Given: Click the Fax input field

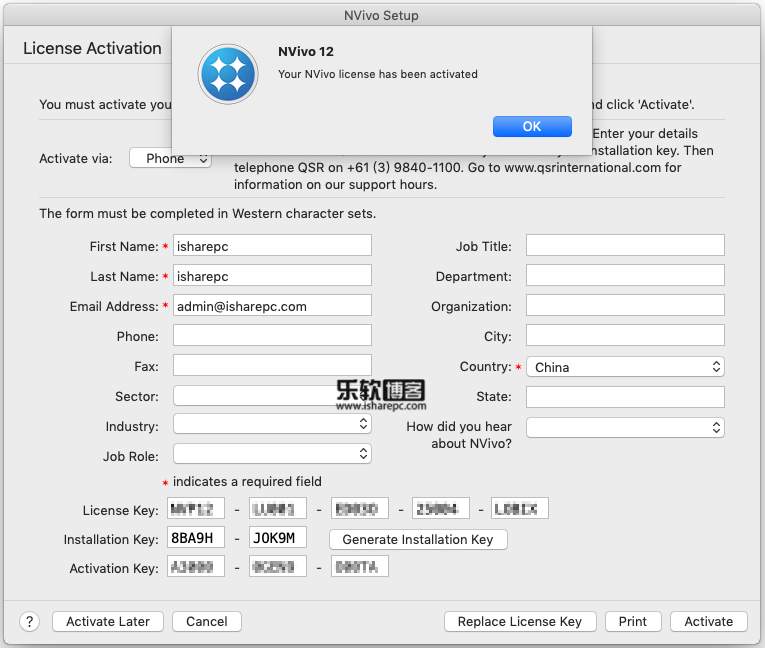Looking at the screenshot, I should [x=272, y=365].
